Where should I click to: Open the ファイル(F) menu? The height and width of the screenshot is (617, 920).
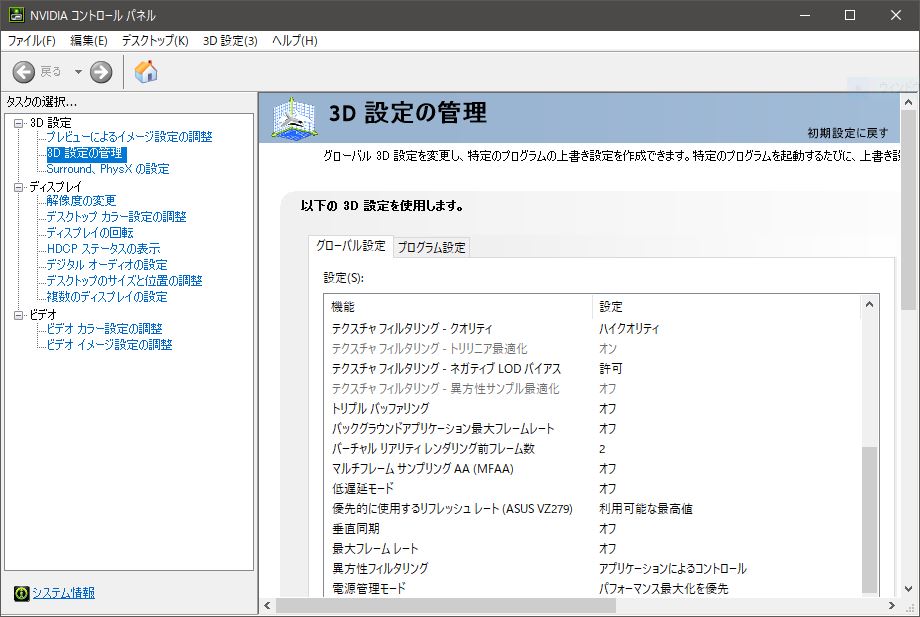tap(32, 40)
